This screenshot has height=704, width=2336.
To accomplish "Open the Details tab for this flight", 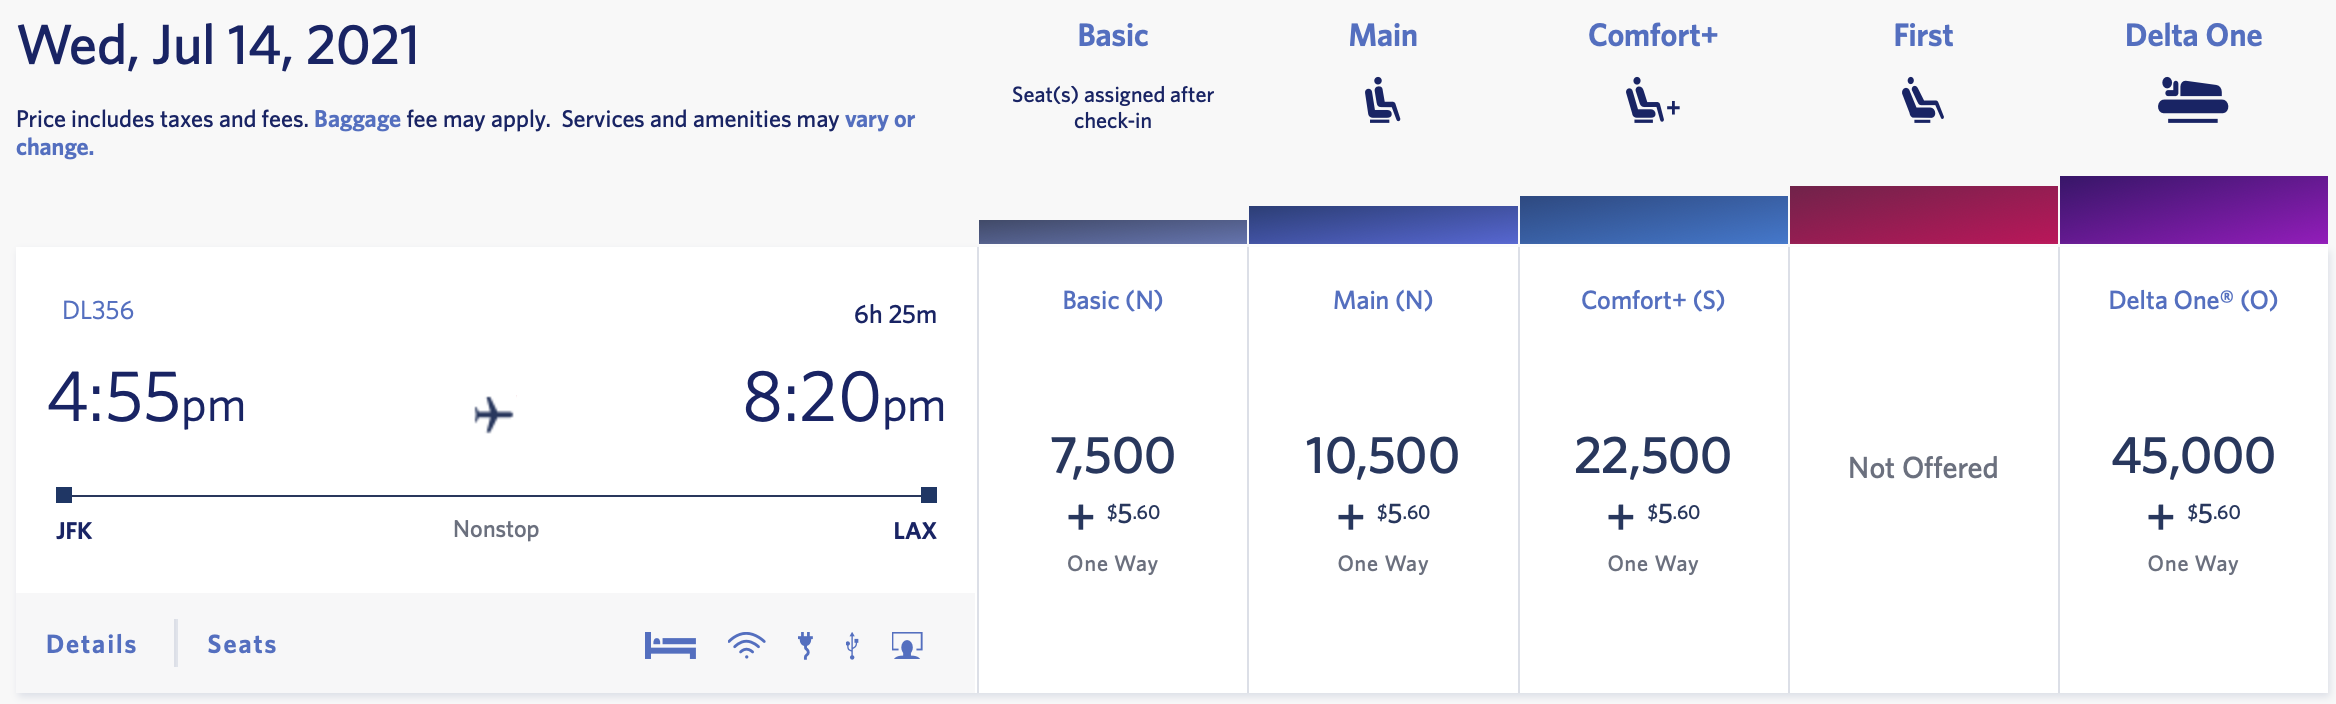I will (91, 644).
